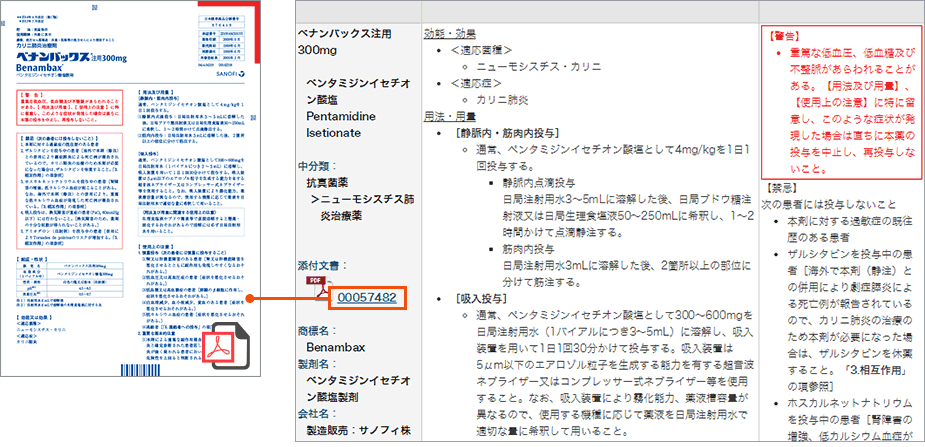Image resolution: width=925 pixels, height=447 pixels.
Task: Click the 製剤名： label
Action: [318, 363]
